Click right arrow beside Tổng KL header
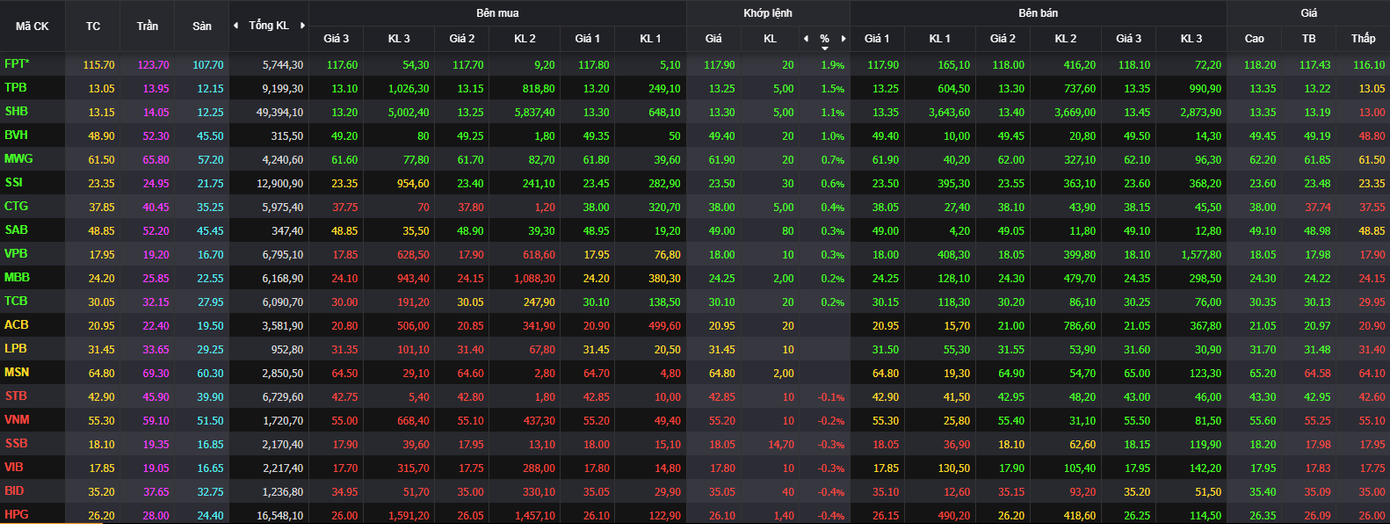The height and width of the screenshot is (524, 1390). tap(303, 25)
